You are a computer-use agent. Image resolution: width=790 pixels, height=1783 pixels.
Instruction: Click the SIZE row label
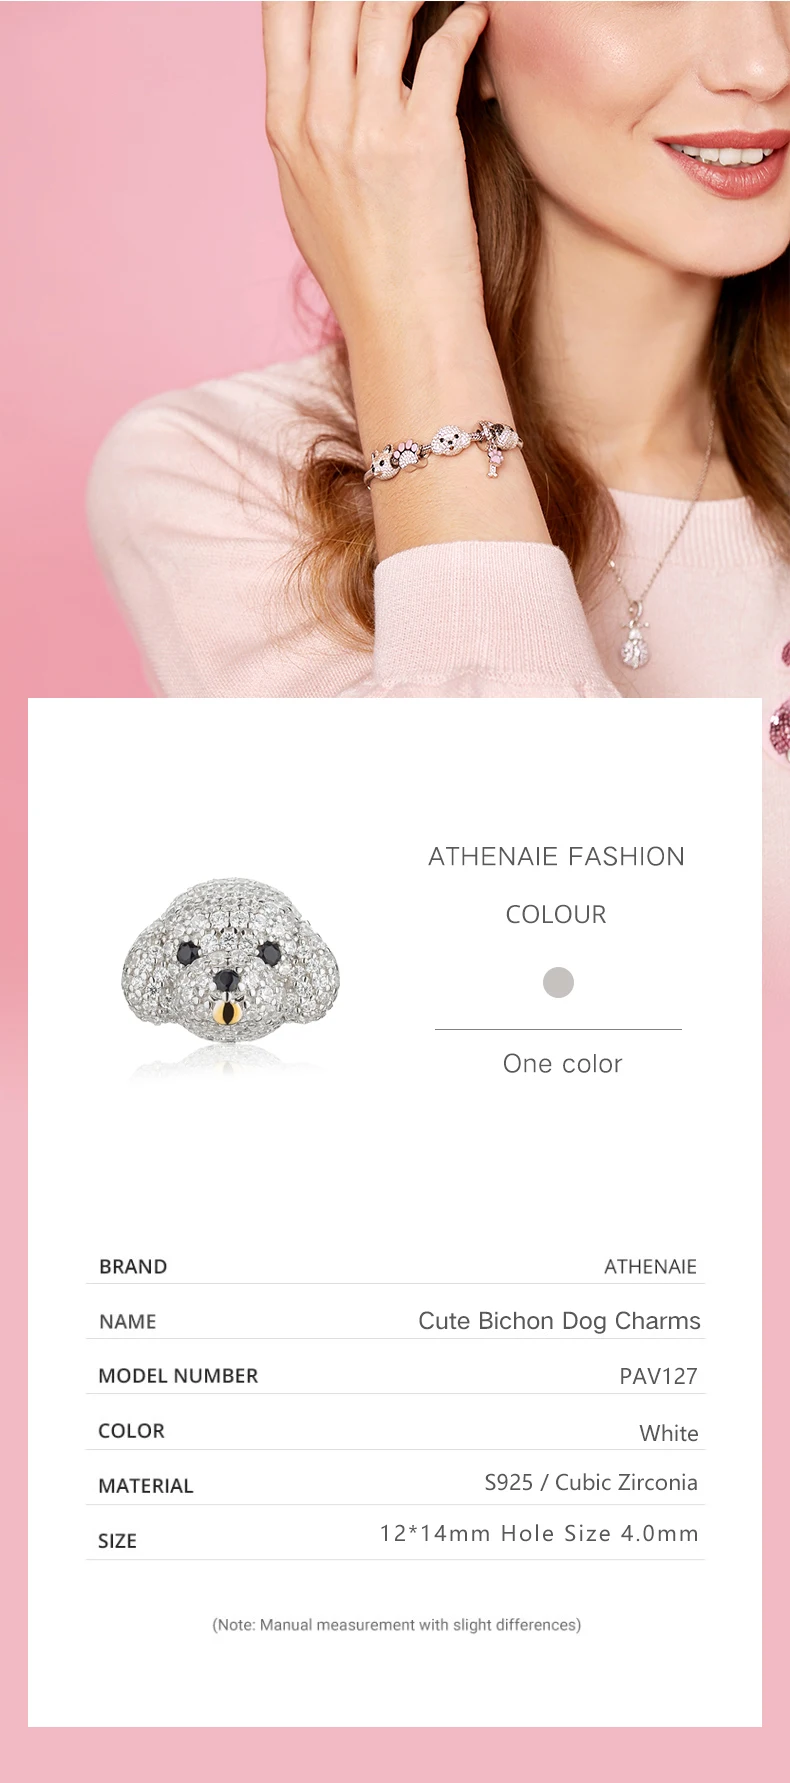click(117, 1540)
